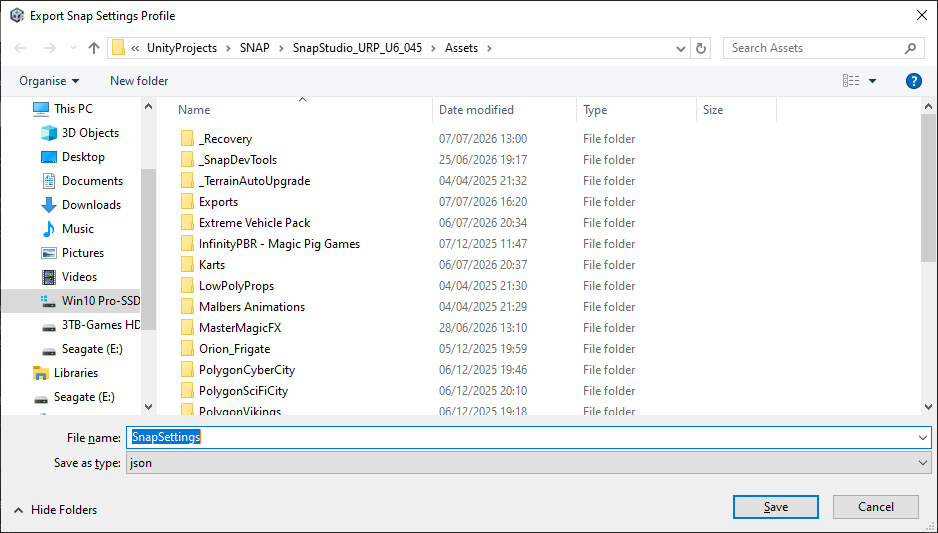Select the PolygonSciFiCity folder
The height and width of the screenshot is (533, 938).
[243, 391]
